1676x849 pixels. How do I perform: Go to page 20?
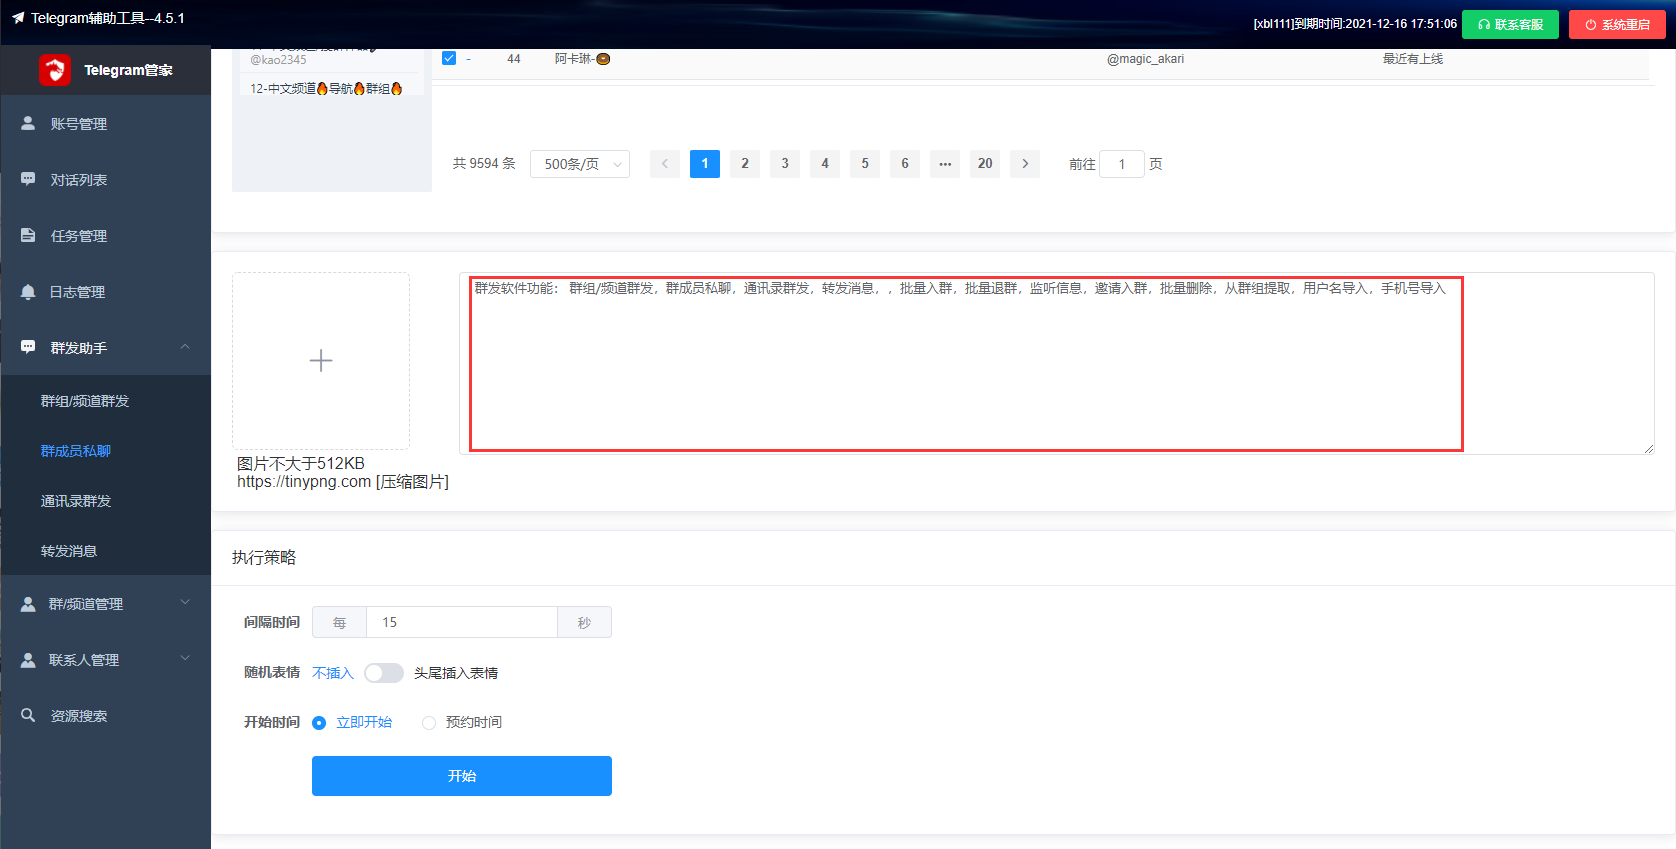[985, 164]
